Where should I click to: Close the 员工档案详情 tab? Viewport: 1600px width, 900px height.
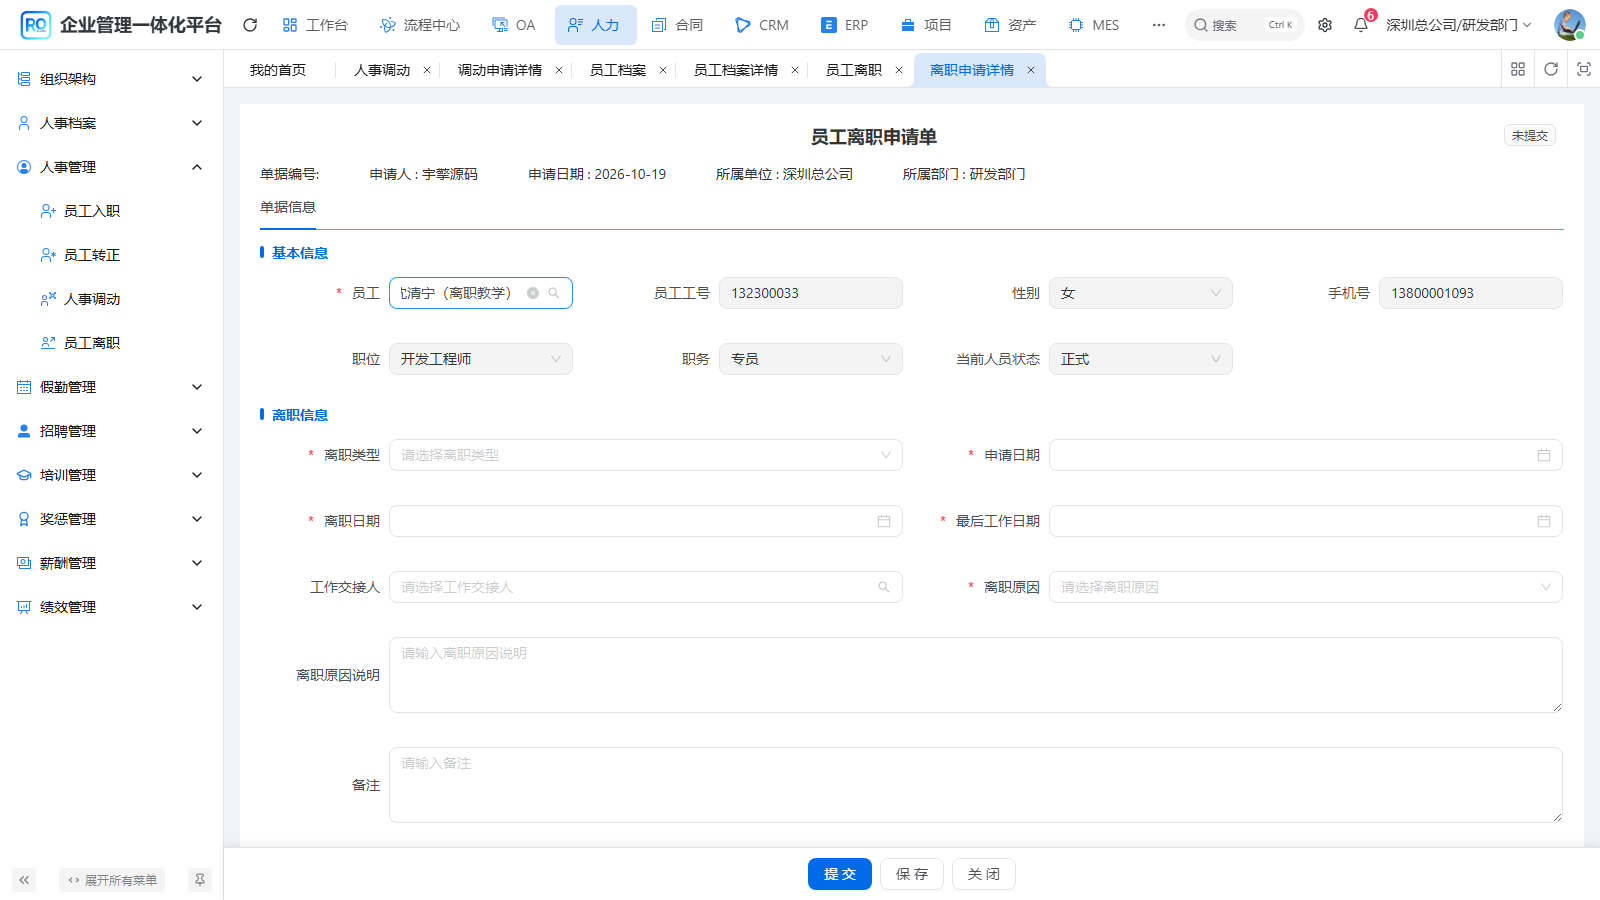coord(795,70)
